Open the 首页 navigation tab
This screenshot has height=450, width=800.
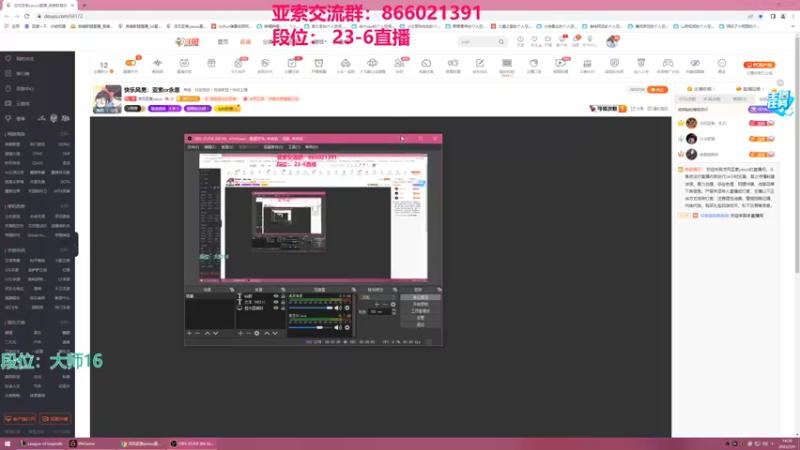pyautogui.click(x=223, y=42)
